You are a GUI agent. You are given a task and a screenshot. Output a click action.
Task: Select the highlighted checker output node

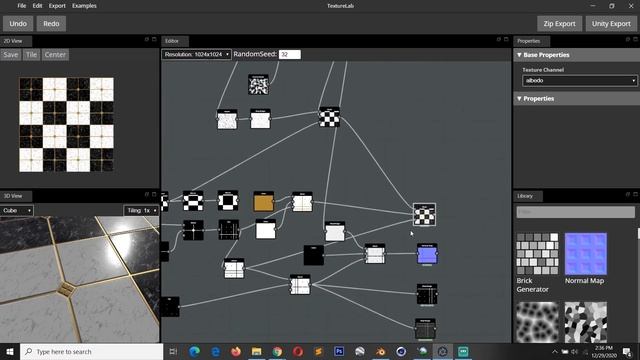pyautogui.click(x=424, y=214)
